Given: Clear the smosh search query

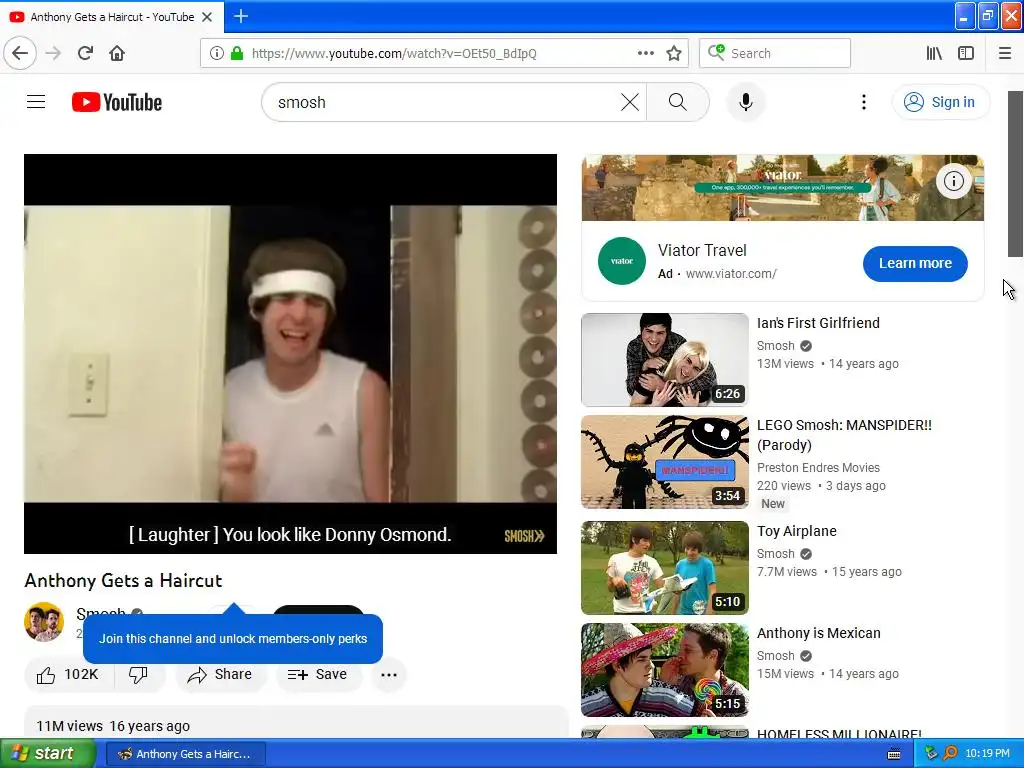Looking at the screenshot, I should 630,102.
